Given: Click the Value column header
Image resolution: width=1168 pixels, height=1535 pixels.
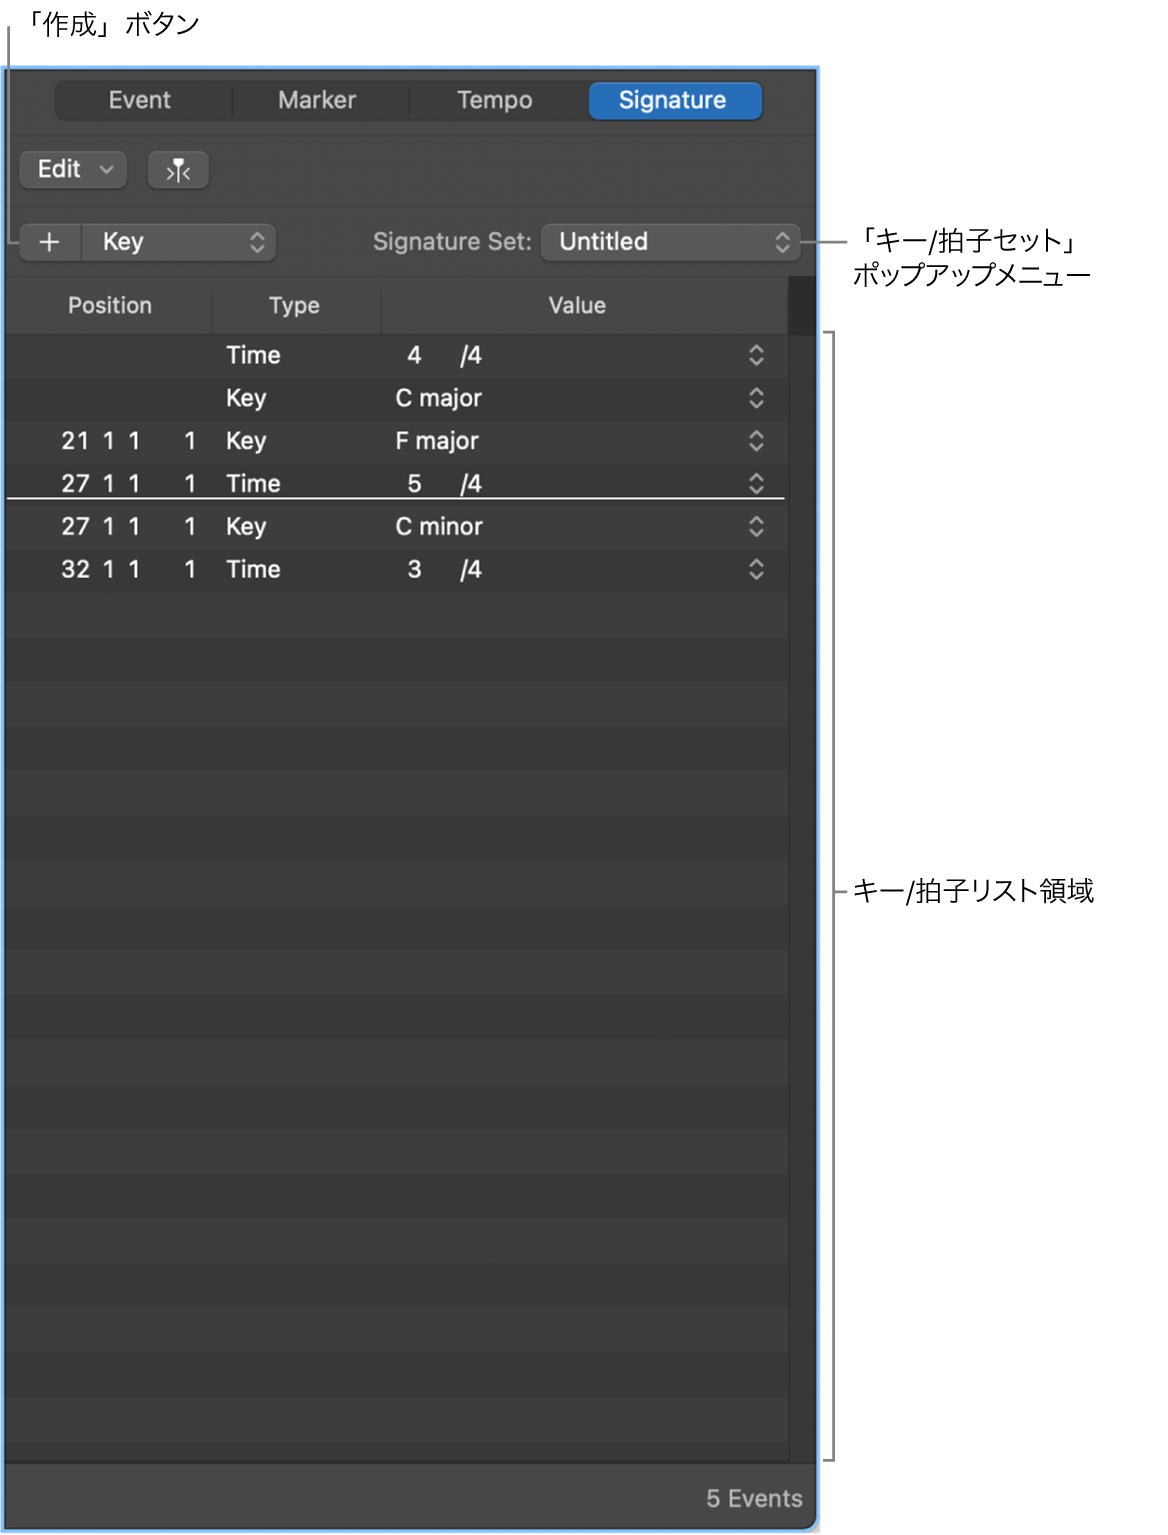Looking at the screenshot, I should (576, 305).
